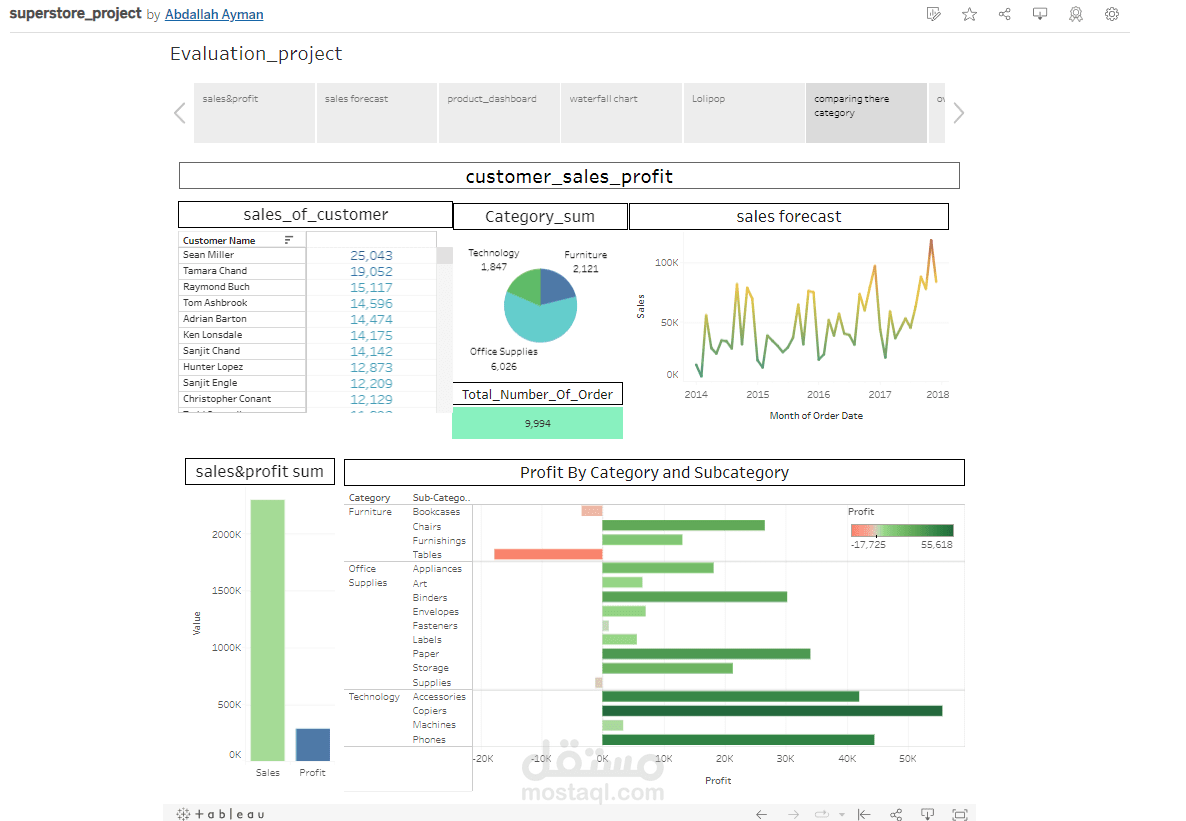The width and height of the screenshot is (1186, 821).
Task: Click the blue Profit bar in sales&profit sum
Action: click(x=312, y=745)
